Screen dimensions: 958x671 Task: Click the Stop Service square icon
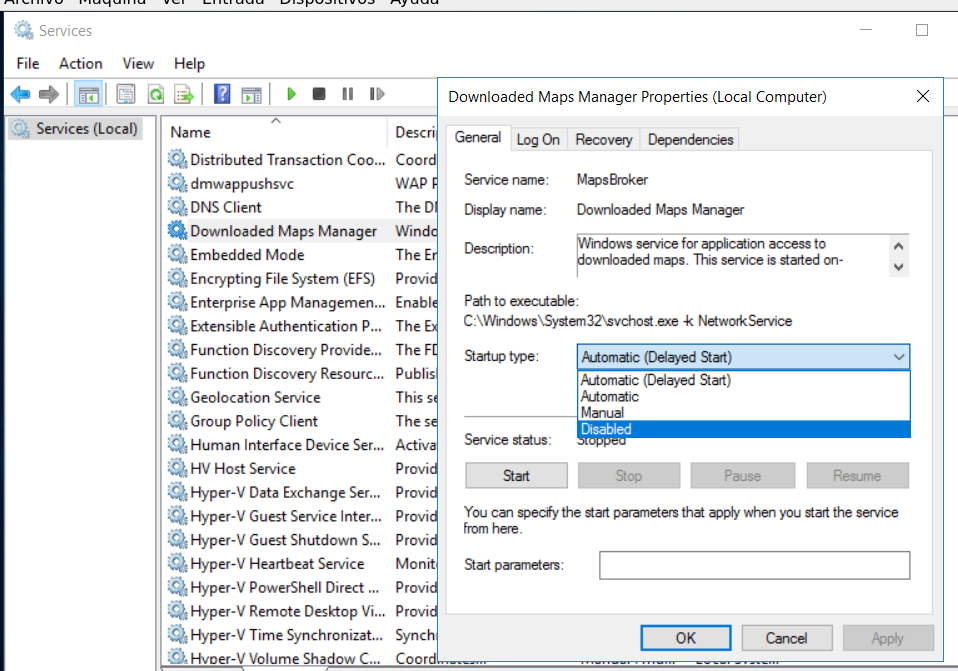(319, 94)
